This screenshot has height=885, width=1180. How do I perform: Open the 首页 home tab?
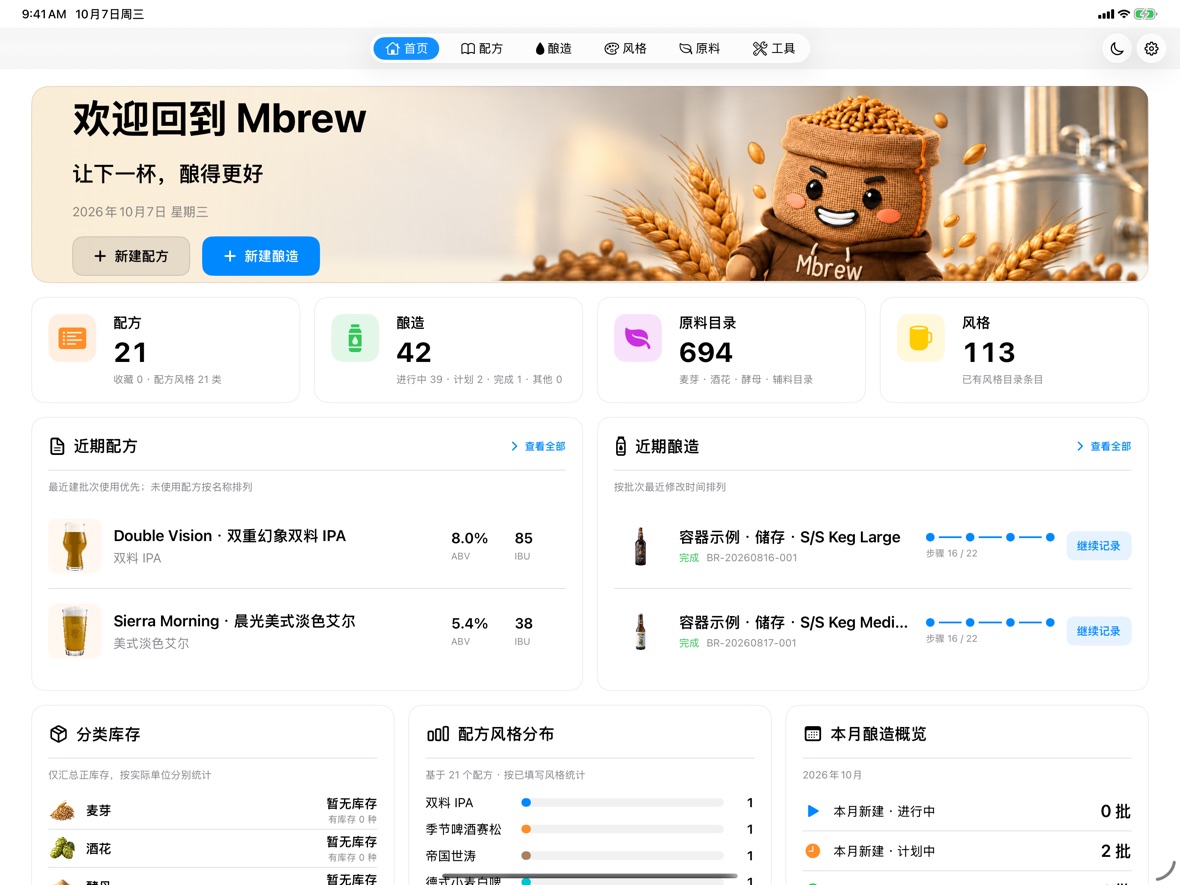[x=406, y=48]
